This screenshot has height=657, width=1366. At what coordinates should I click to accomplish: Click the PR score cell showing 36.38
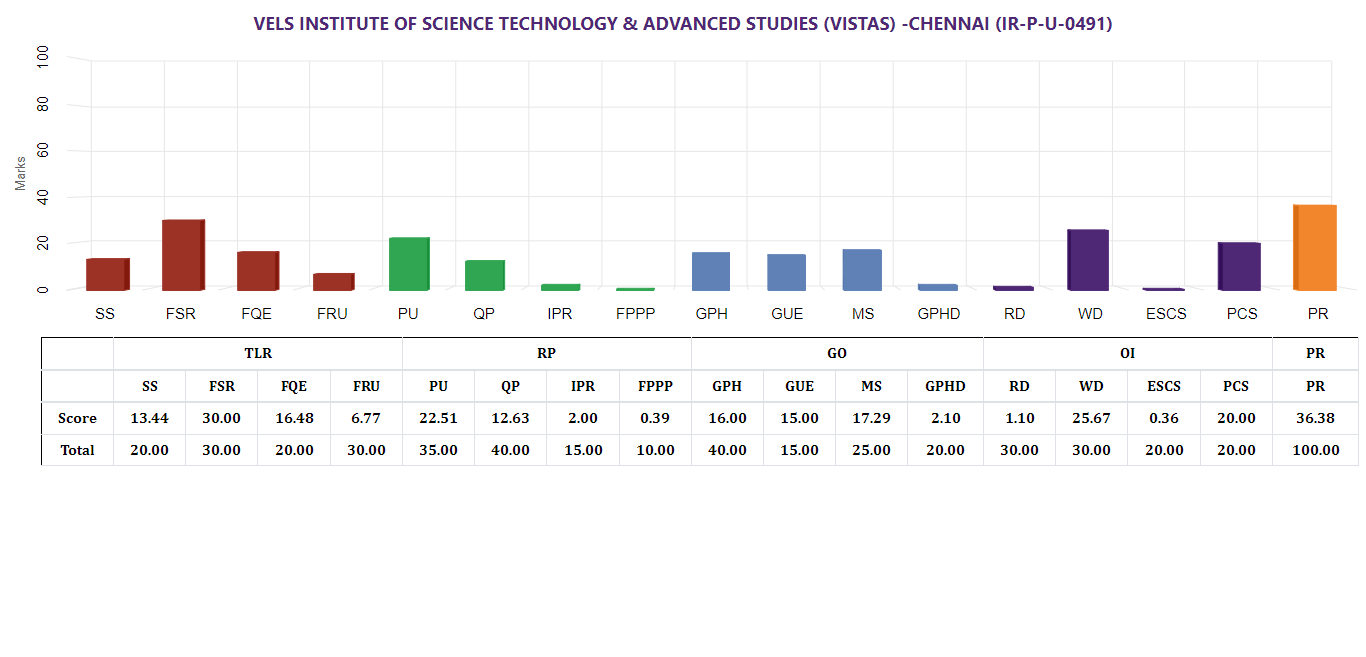[1315, 418]
